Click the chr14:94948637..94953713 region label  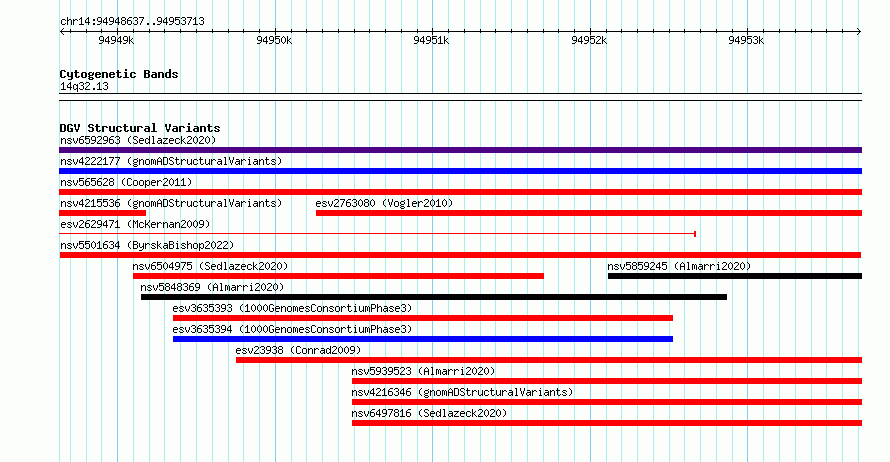(132, 22)
